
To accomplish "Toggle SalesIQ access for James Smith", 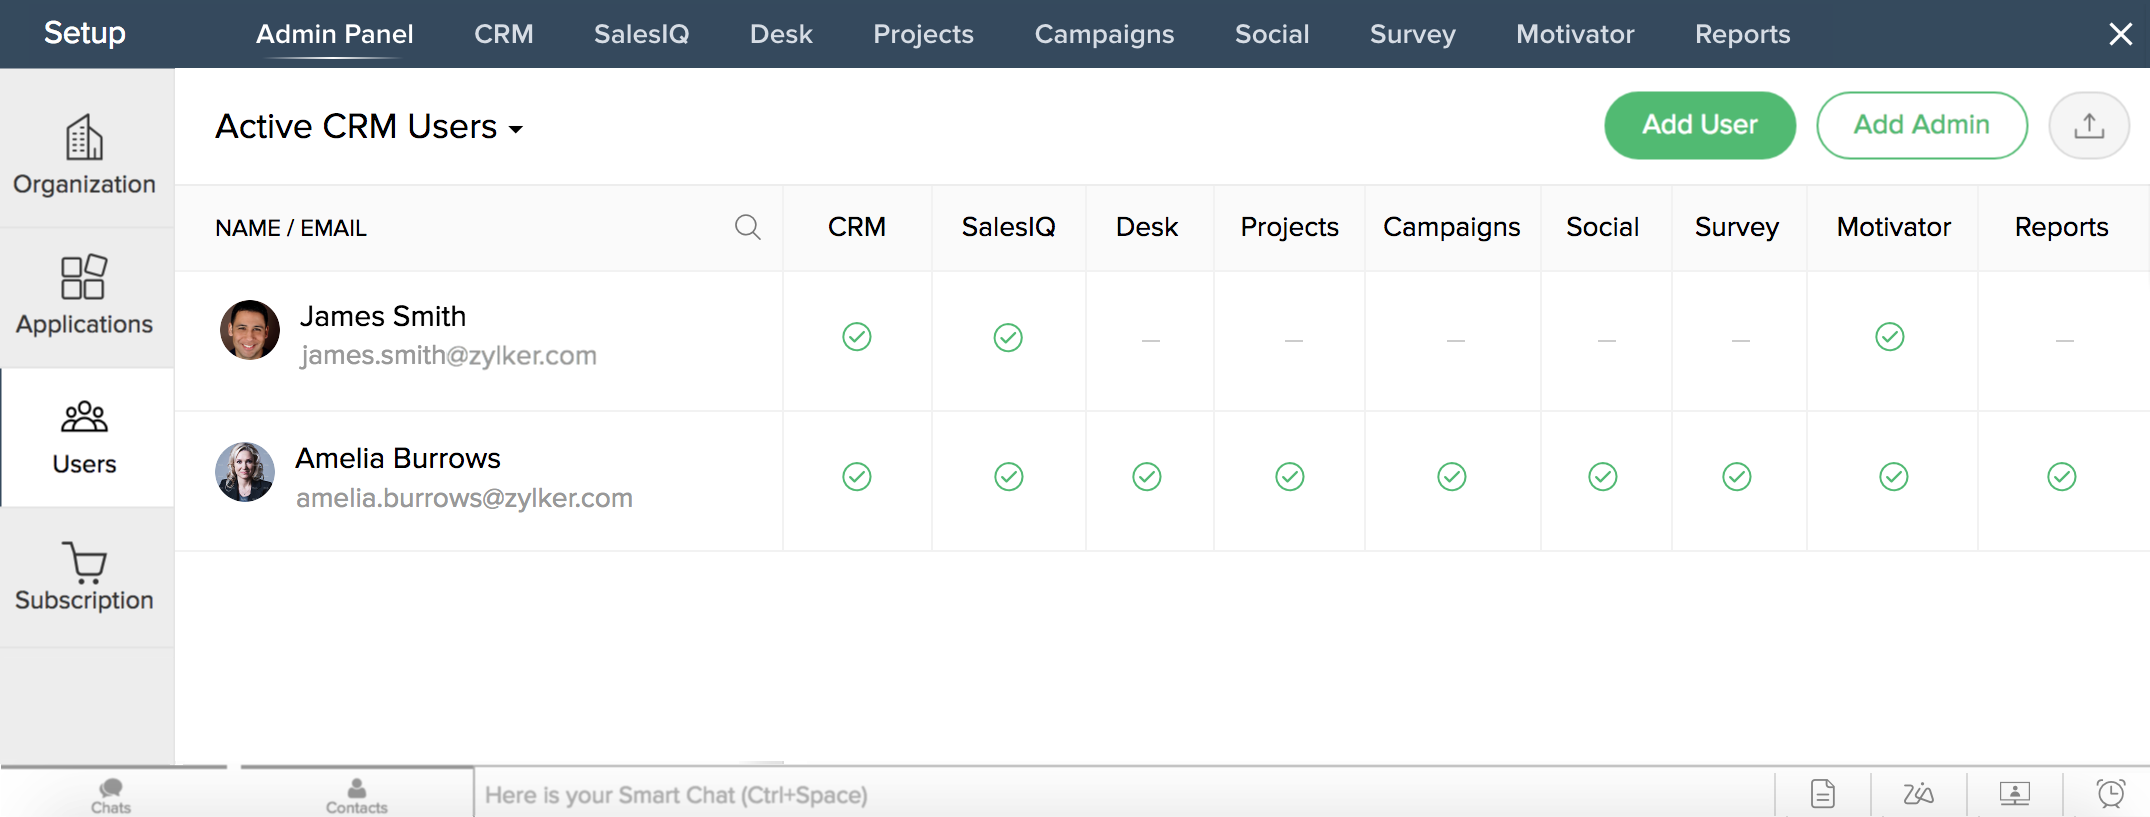I will [1008, 338].
